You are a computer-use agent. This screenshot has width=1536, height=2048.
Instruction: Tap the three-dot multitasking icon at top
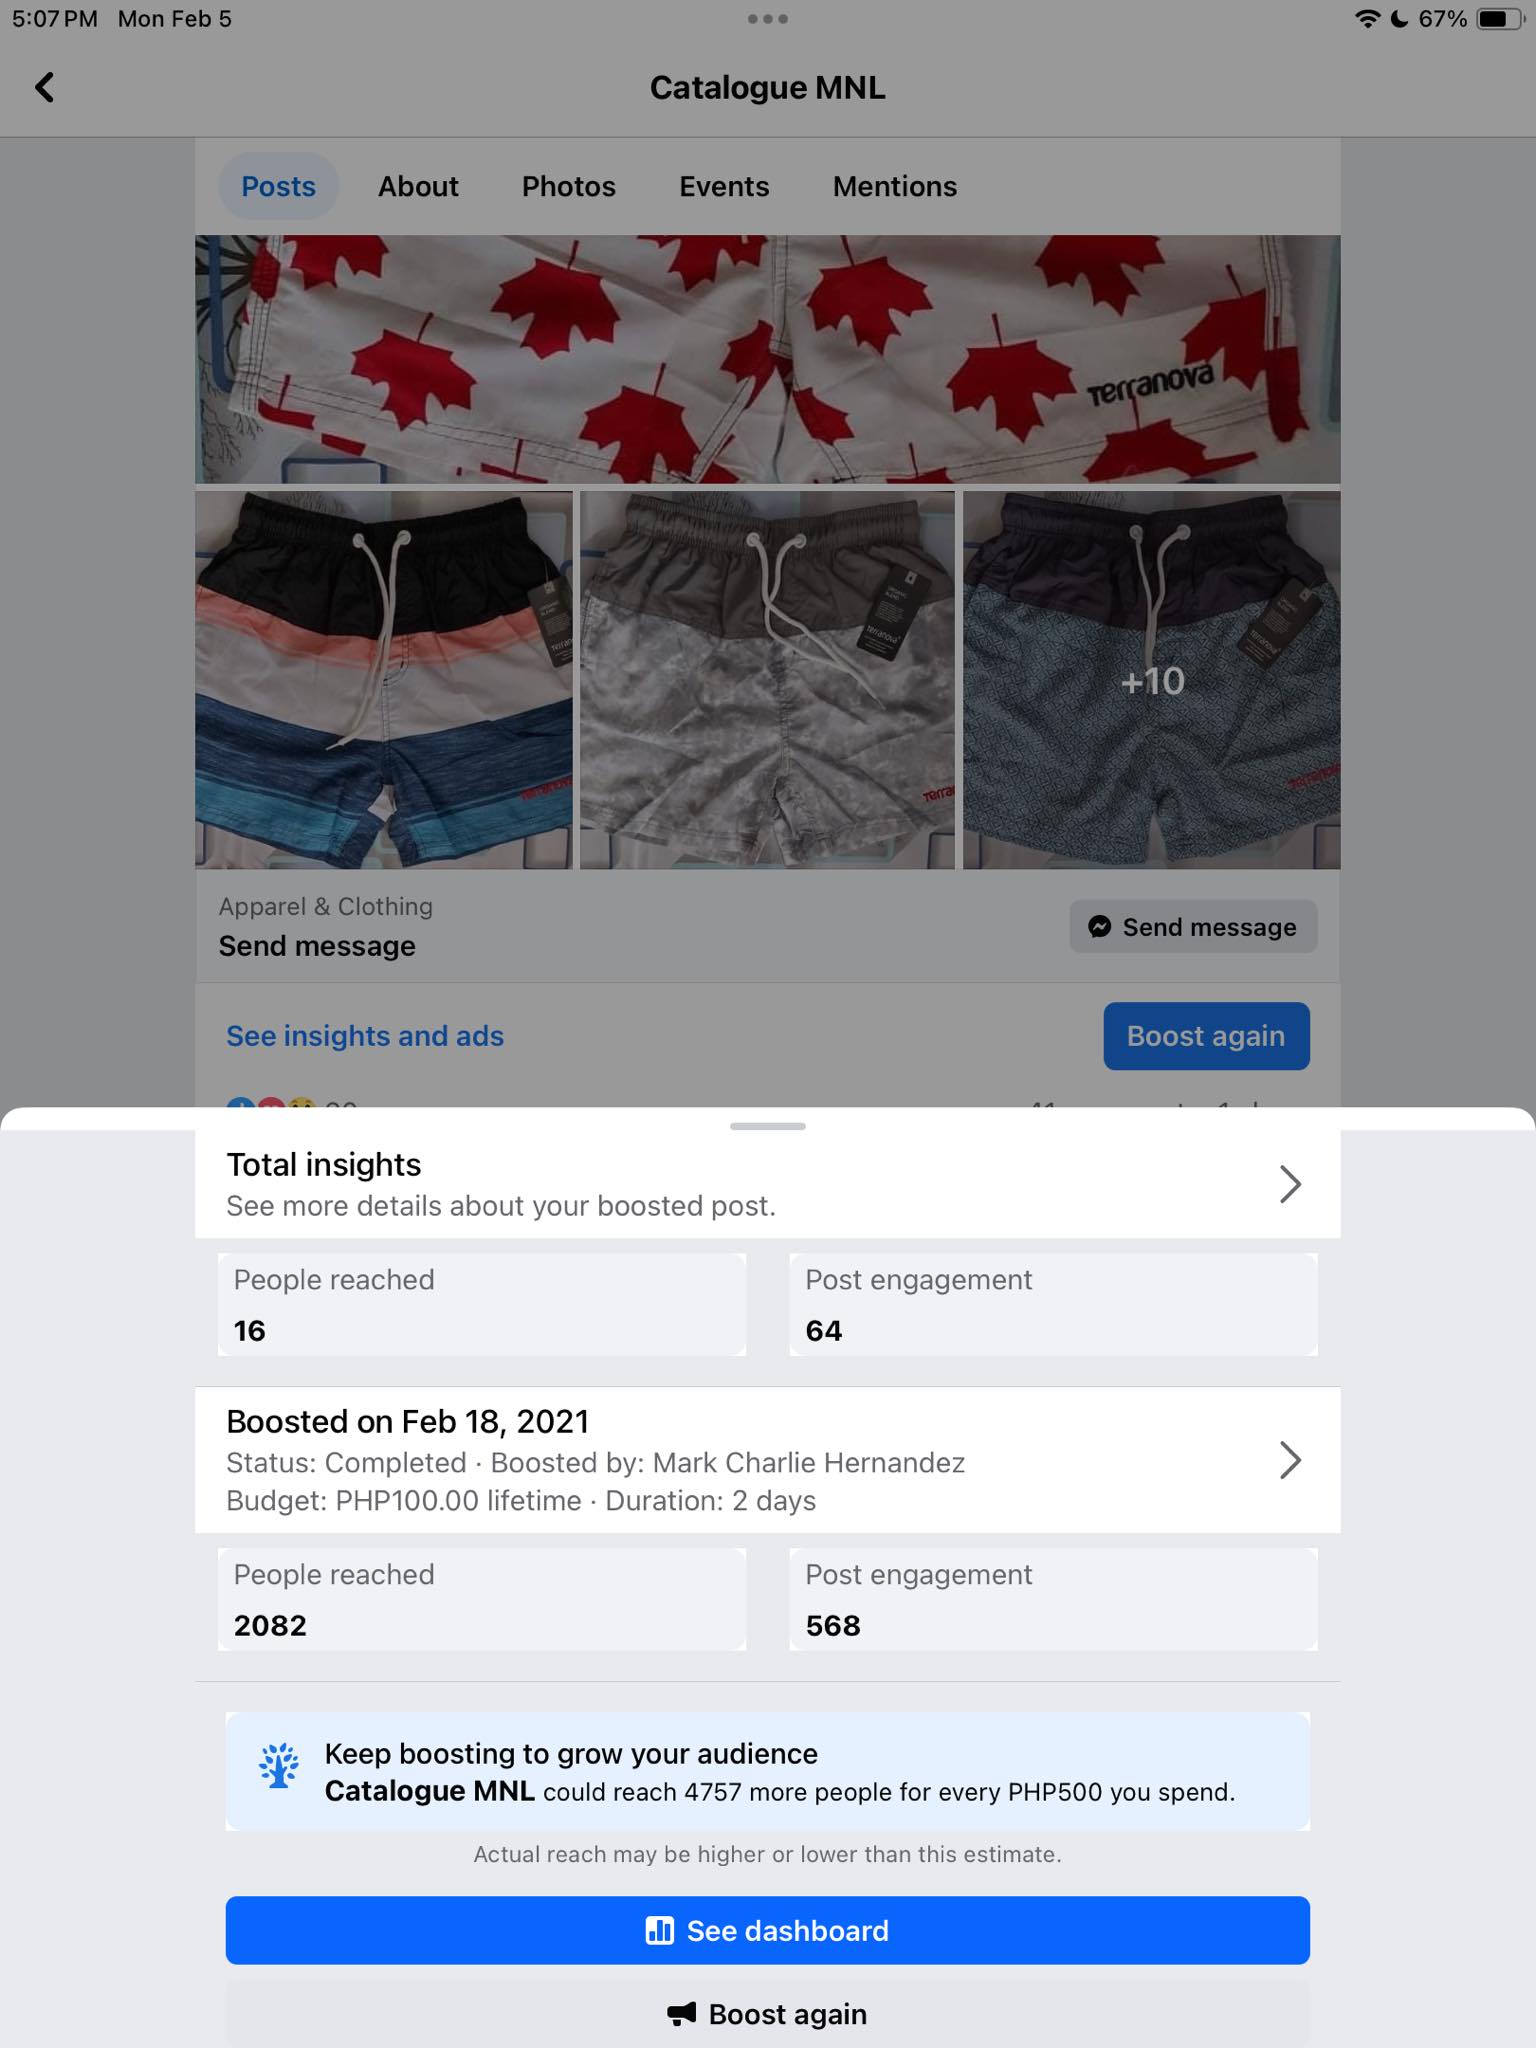point(768,19)
